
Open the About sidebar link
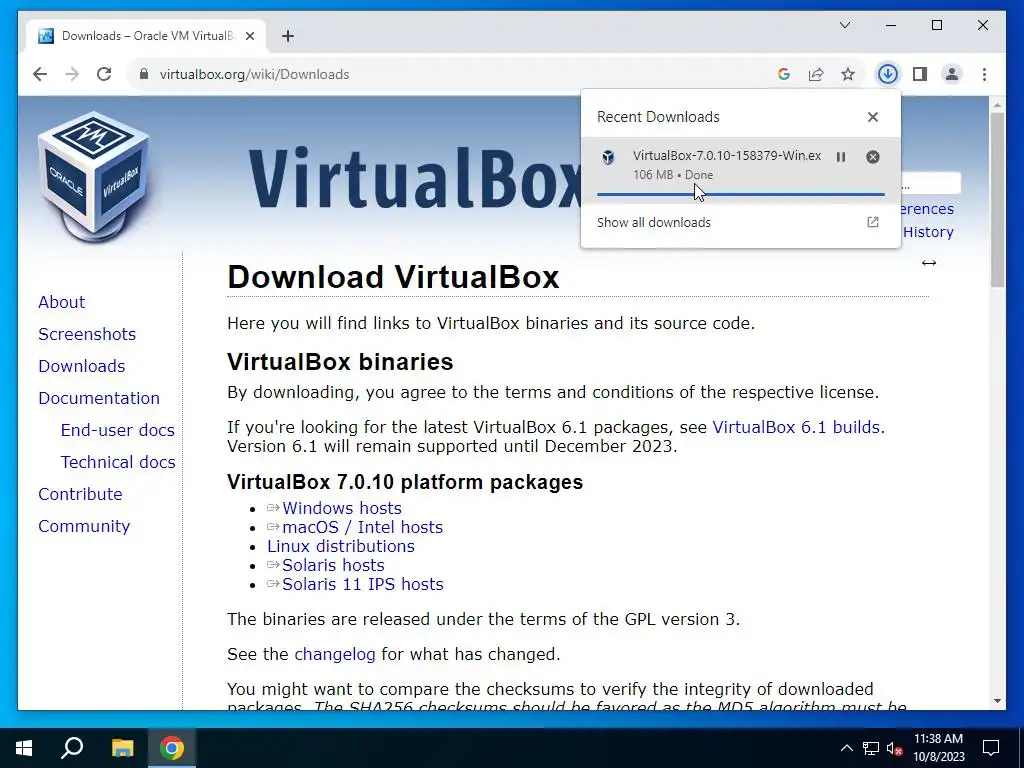click(x=61, y=302)
